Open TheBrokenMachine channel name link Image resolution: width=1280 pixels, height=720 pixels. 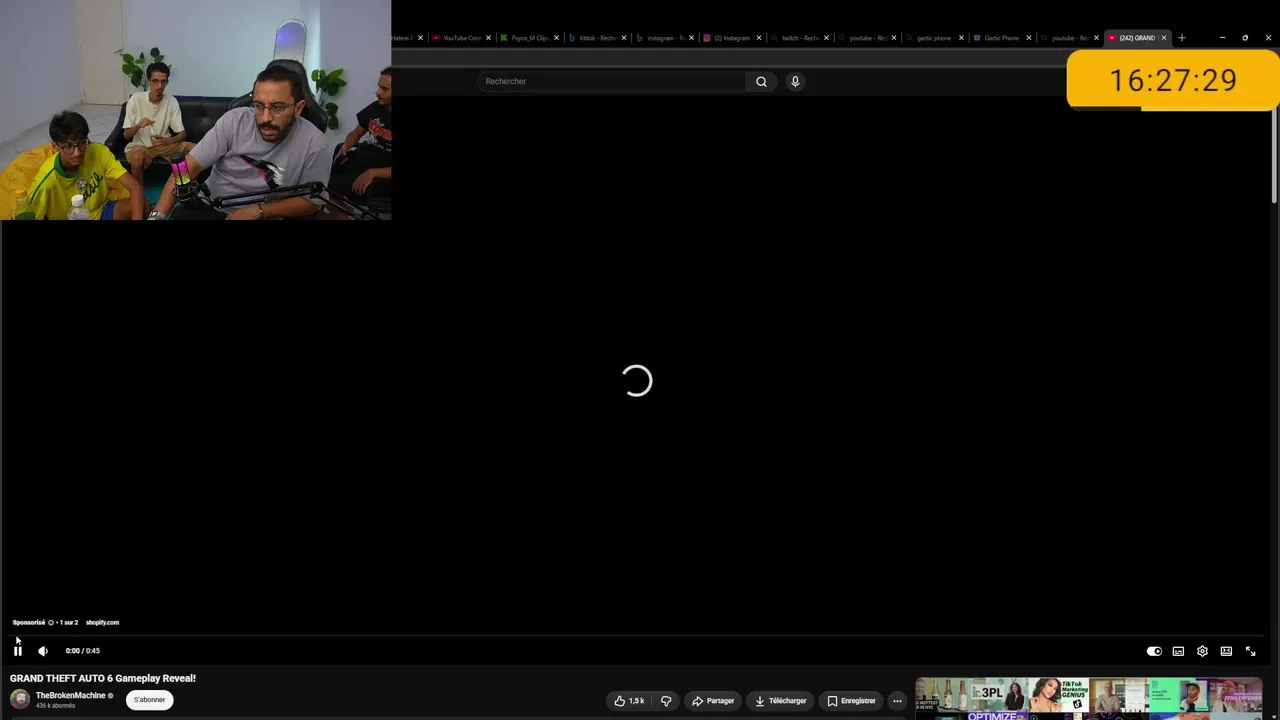[70, 695]
